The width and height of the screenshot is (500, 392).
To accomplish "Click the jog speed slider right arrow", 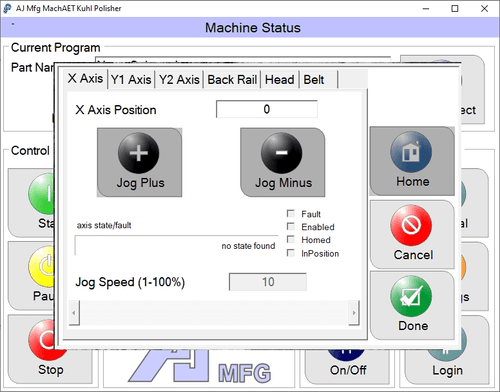I will [x=354, y=313].
